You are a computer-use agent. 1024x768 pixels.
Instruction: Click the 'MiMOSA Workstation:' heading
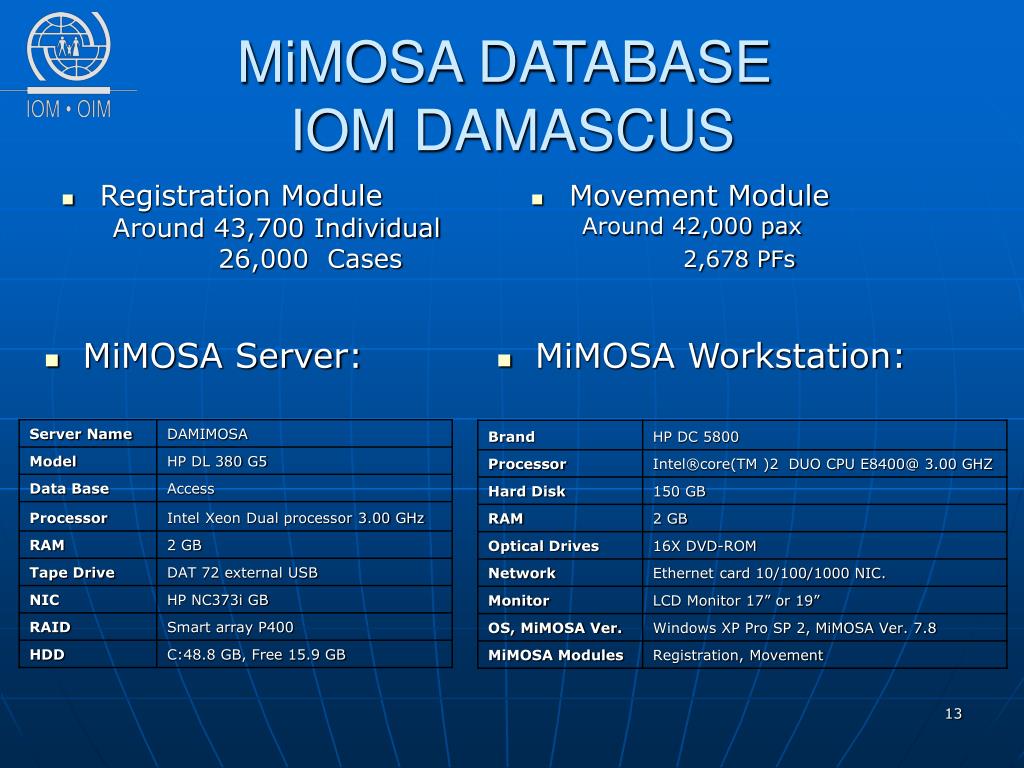(720, 356)
